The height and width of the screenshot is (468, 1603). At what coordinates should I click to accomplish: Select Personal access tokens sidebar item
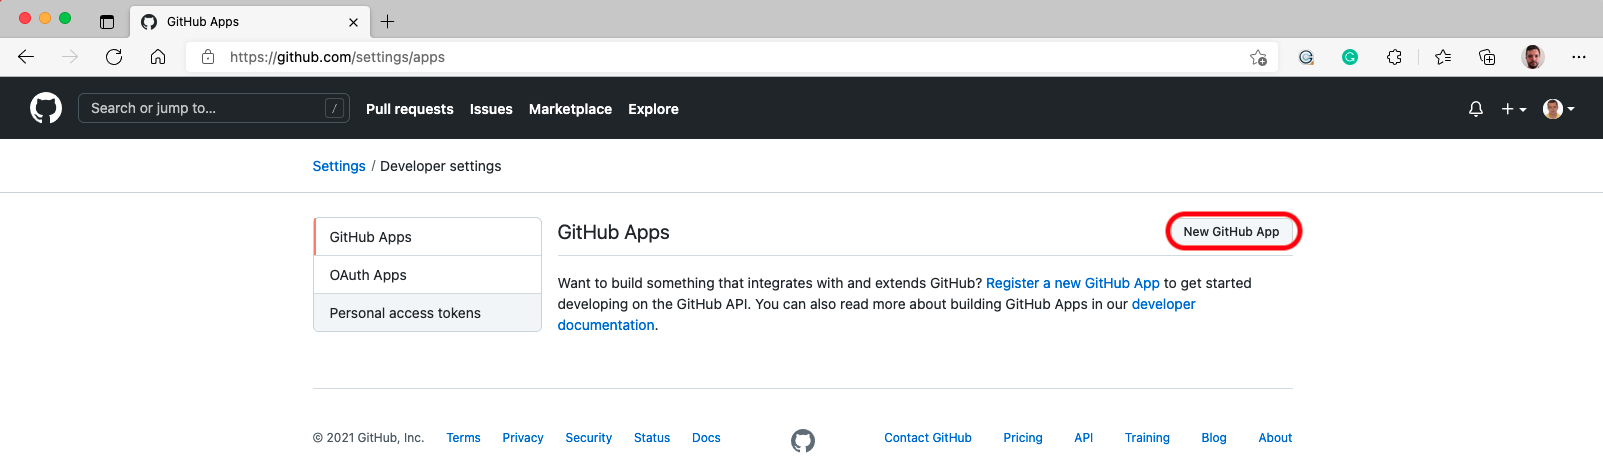(x=428, y=313)
